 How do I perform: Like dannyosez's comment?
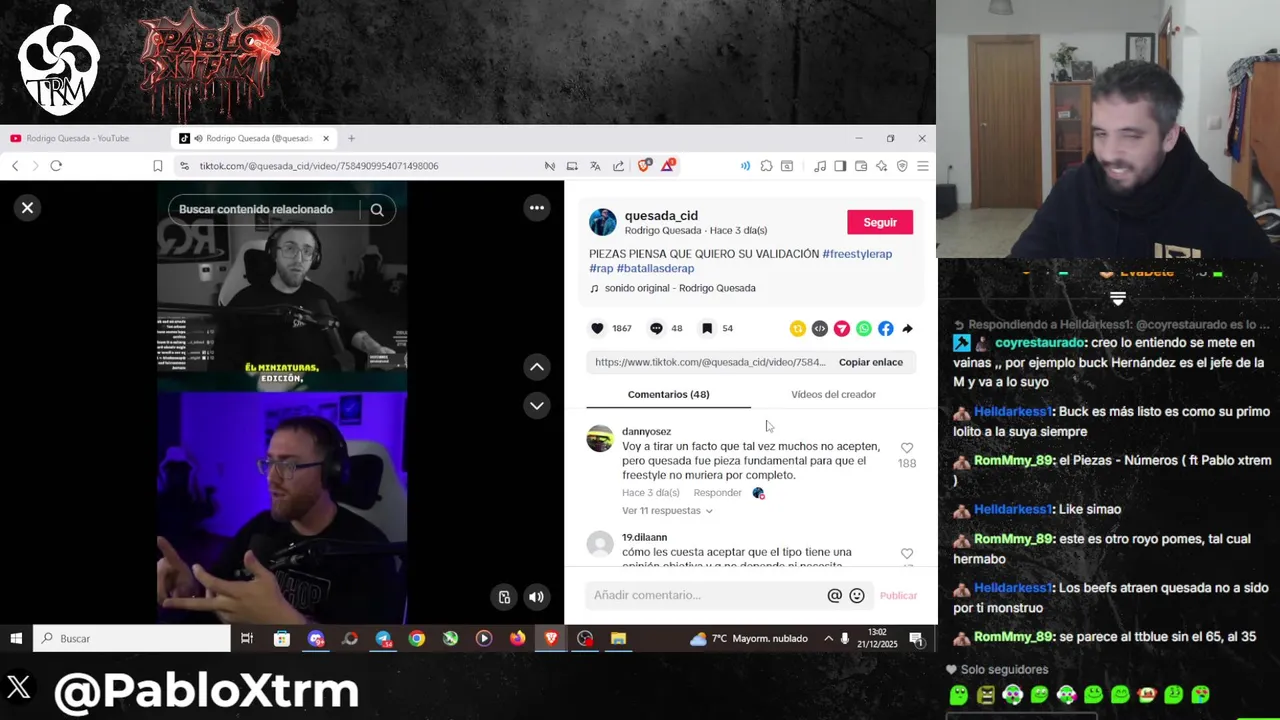tap(907, 448)
